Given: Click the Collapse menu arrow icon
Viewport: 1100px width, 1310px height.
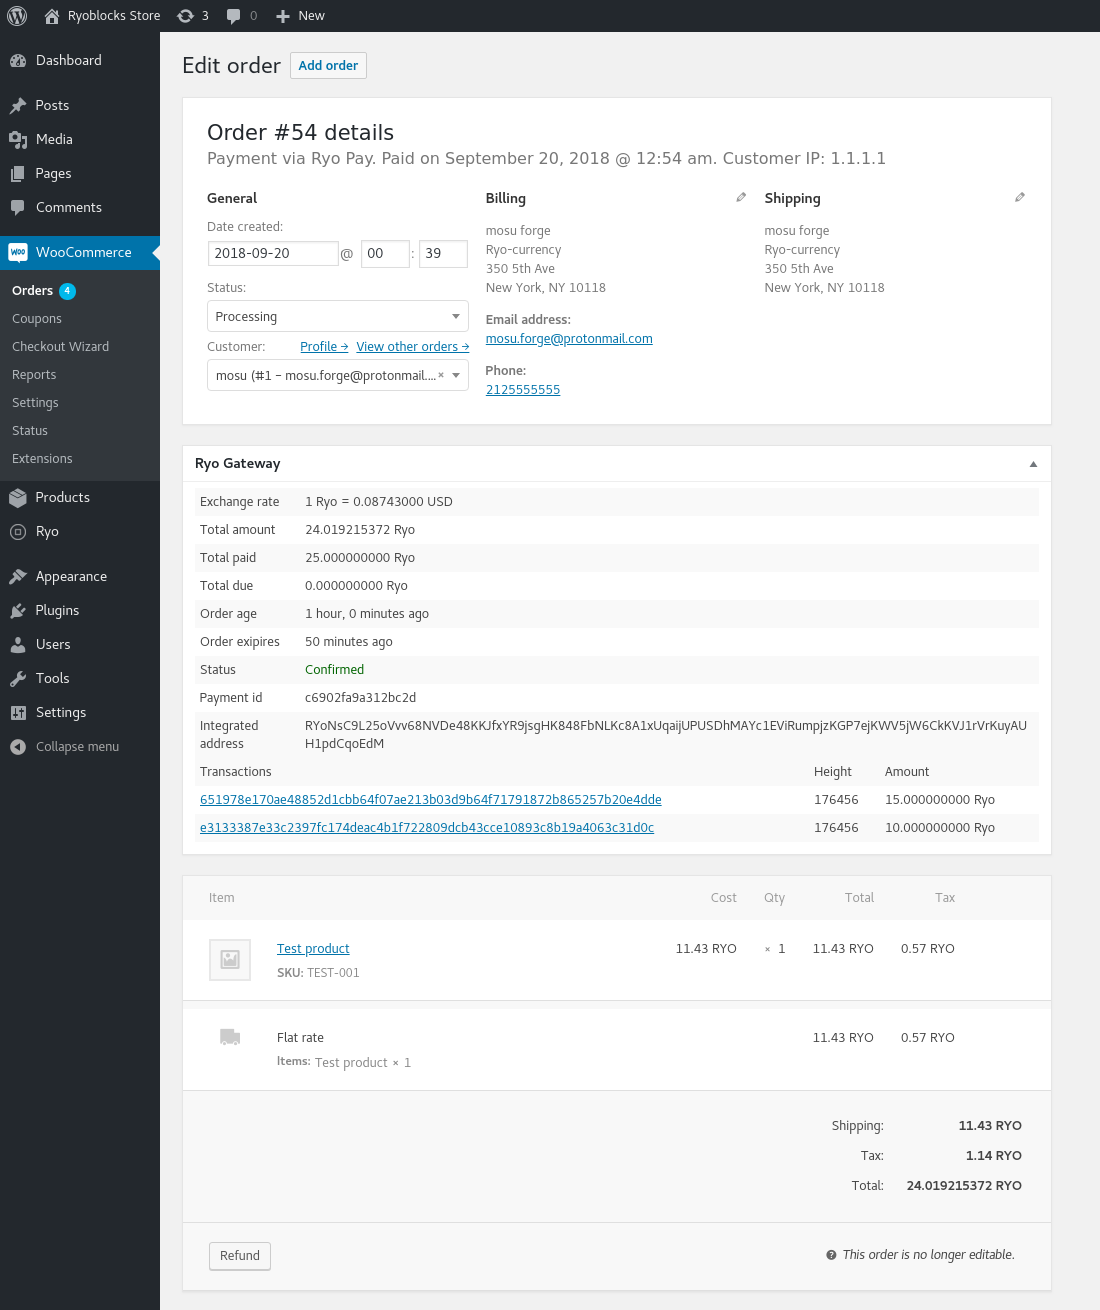Looking at the screenshot, I should click(x=18, y=746).
